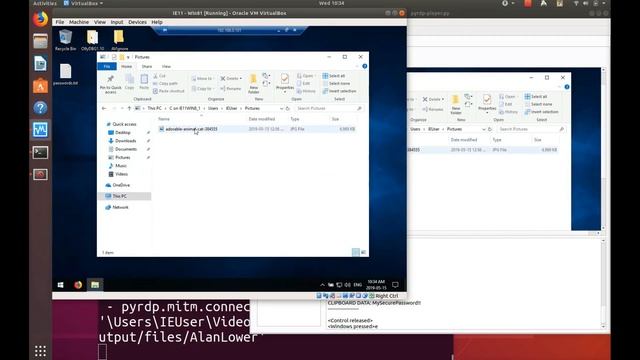Screen dimensions: 640x360
Task: Click Firefox on the Windows taskbar
Action: tap(78, 285)
